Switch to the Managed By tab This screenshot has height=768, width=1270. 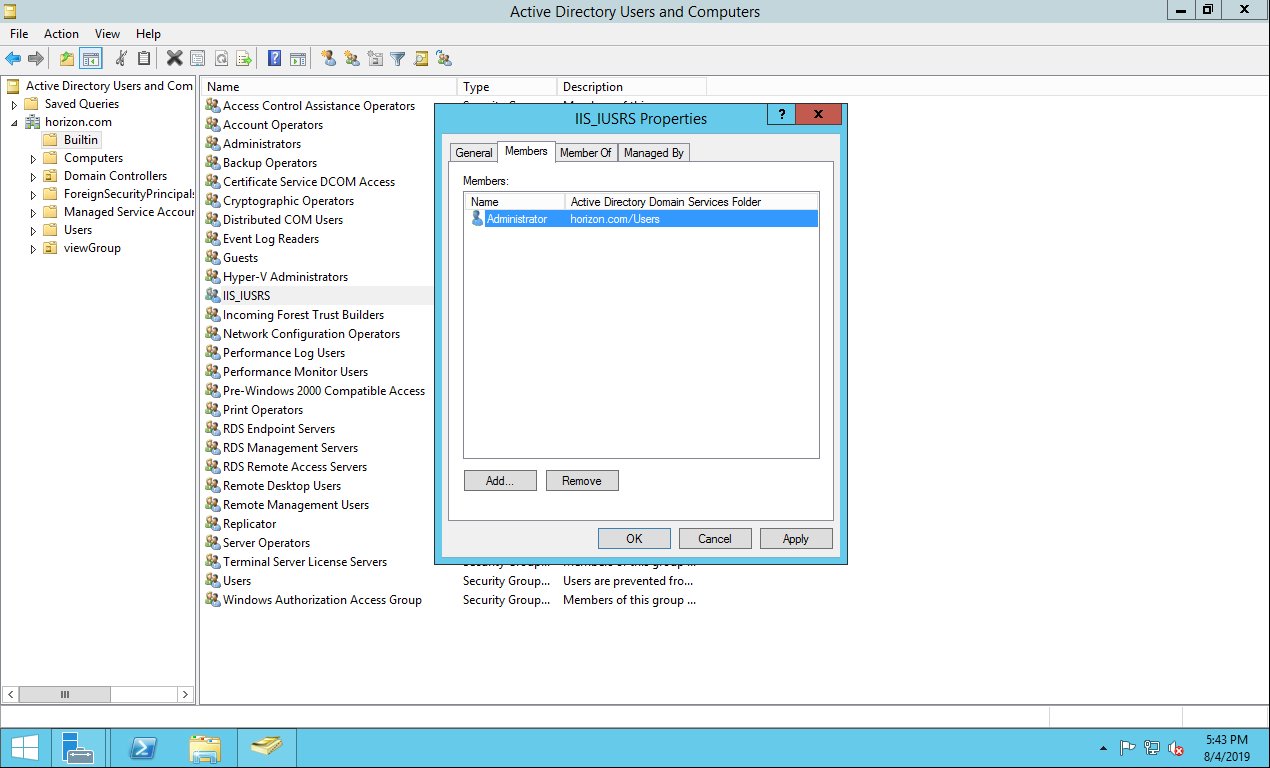coord(653,153)
